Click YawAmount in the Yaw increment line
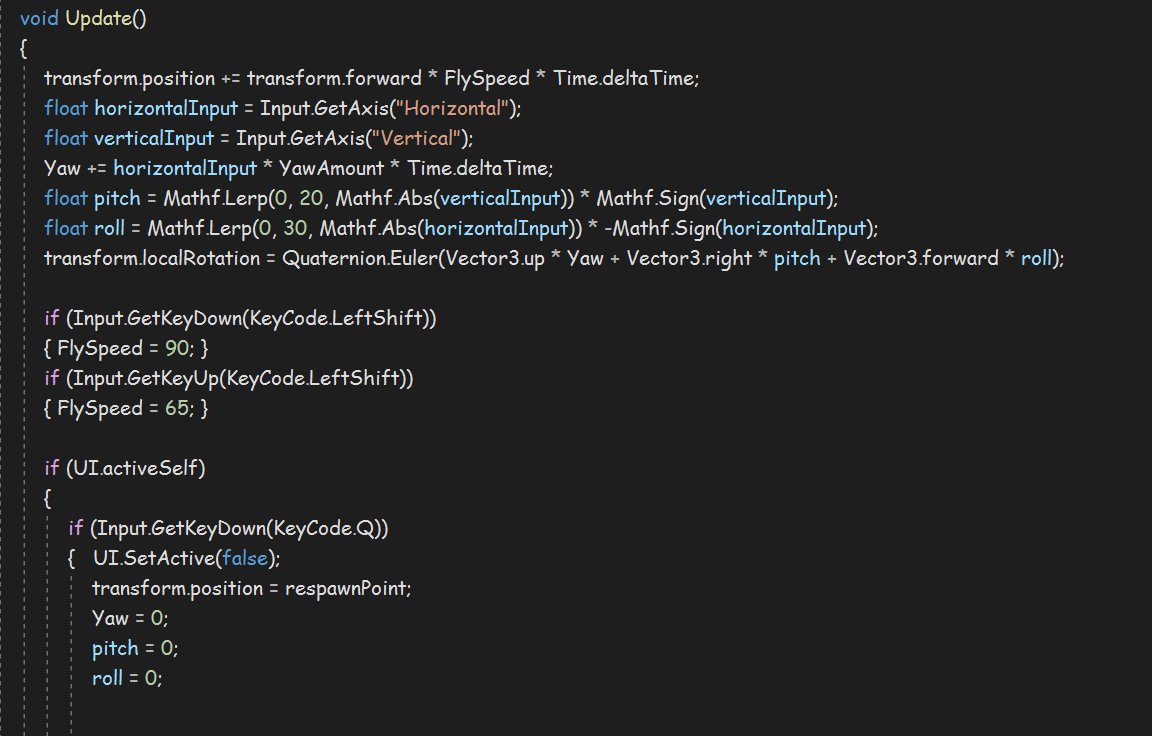The image size is (1152, 736). pos(331,169)
